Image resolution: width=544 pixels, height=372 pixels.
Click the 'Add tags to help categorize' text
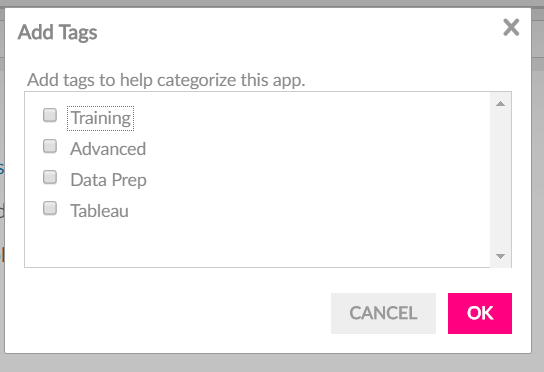pyautogui.click(x=166, y=80)
